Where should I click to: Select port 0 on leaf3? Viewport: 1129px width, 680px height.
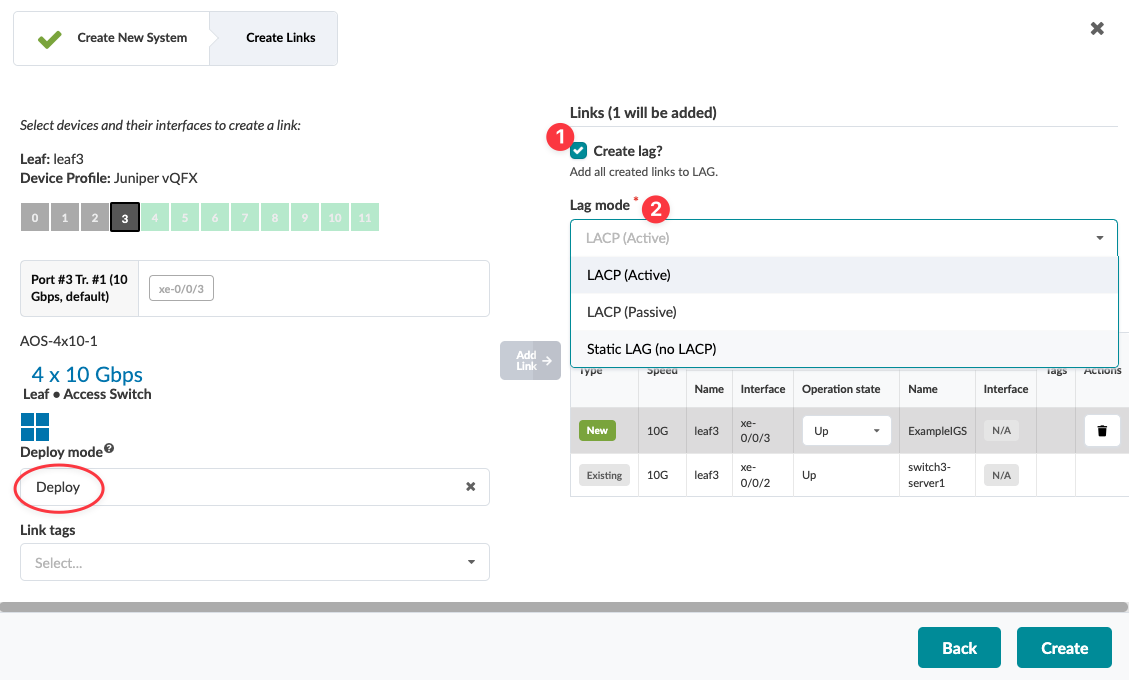click(x=35, y=218)
